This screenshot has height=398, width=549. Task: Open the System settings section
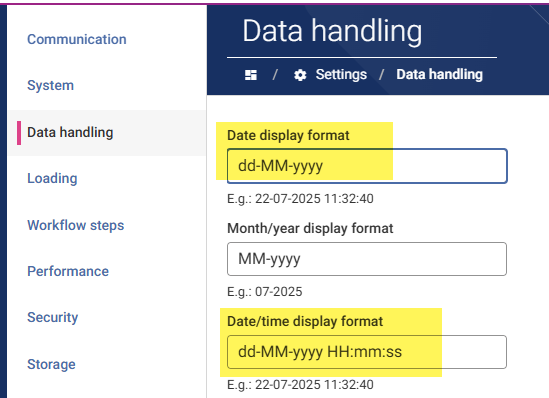click(50, 85)
